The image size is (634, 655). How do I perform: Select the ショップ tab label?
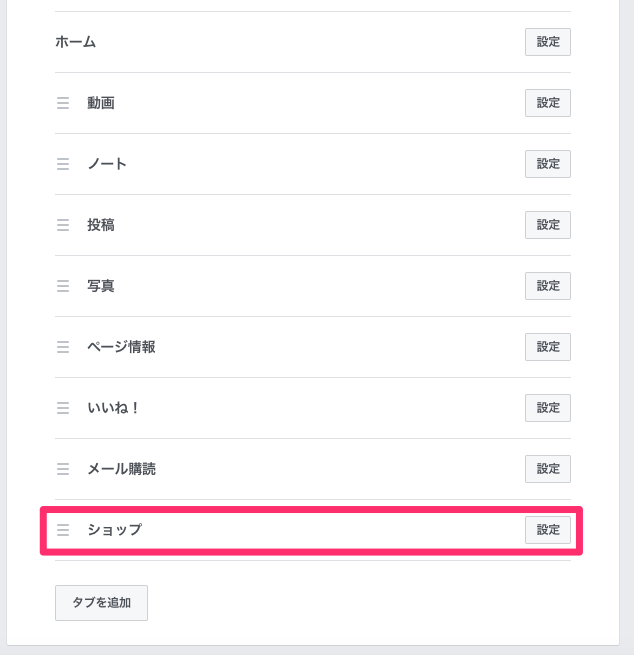(x=114, y=530)
